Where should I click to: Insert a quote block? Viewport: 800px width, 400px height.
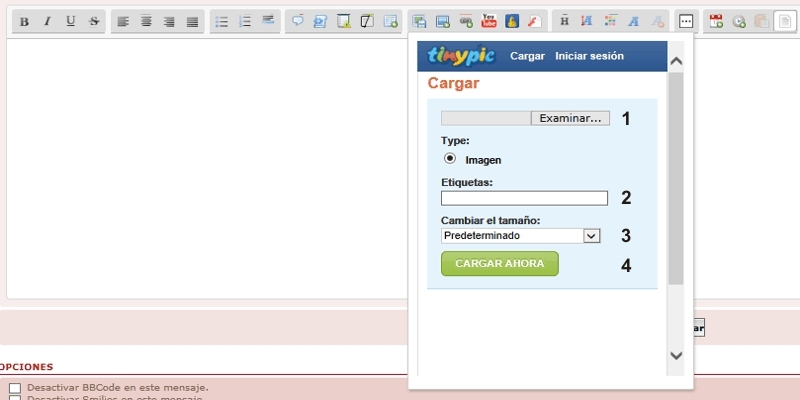pos(297,21)
